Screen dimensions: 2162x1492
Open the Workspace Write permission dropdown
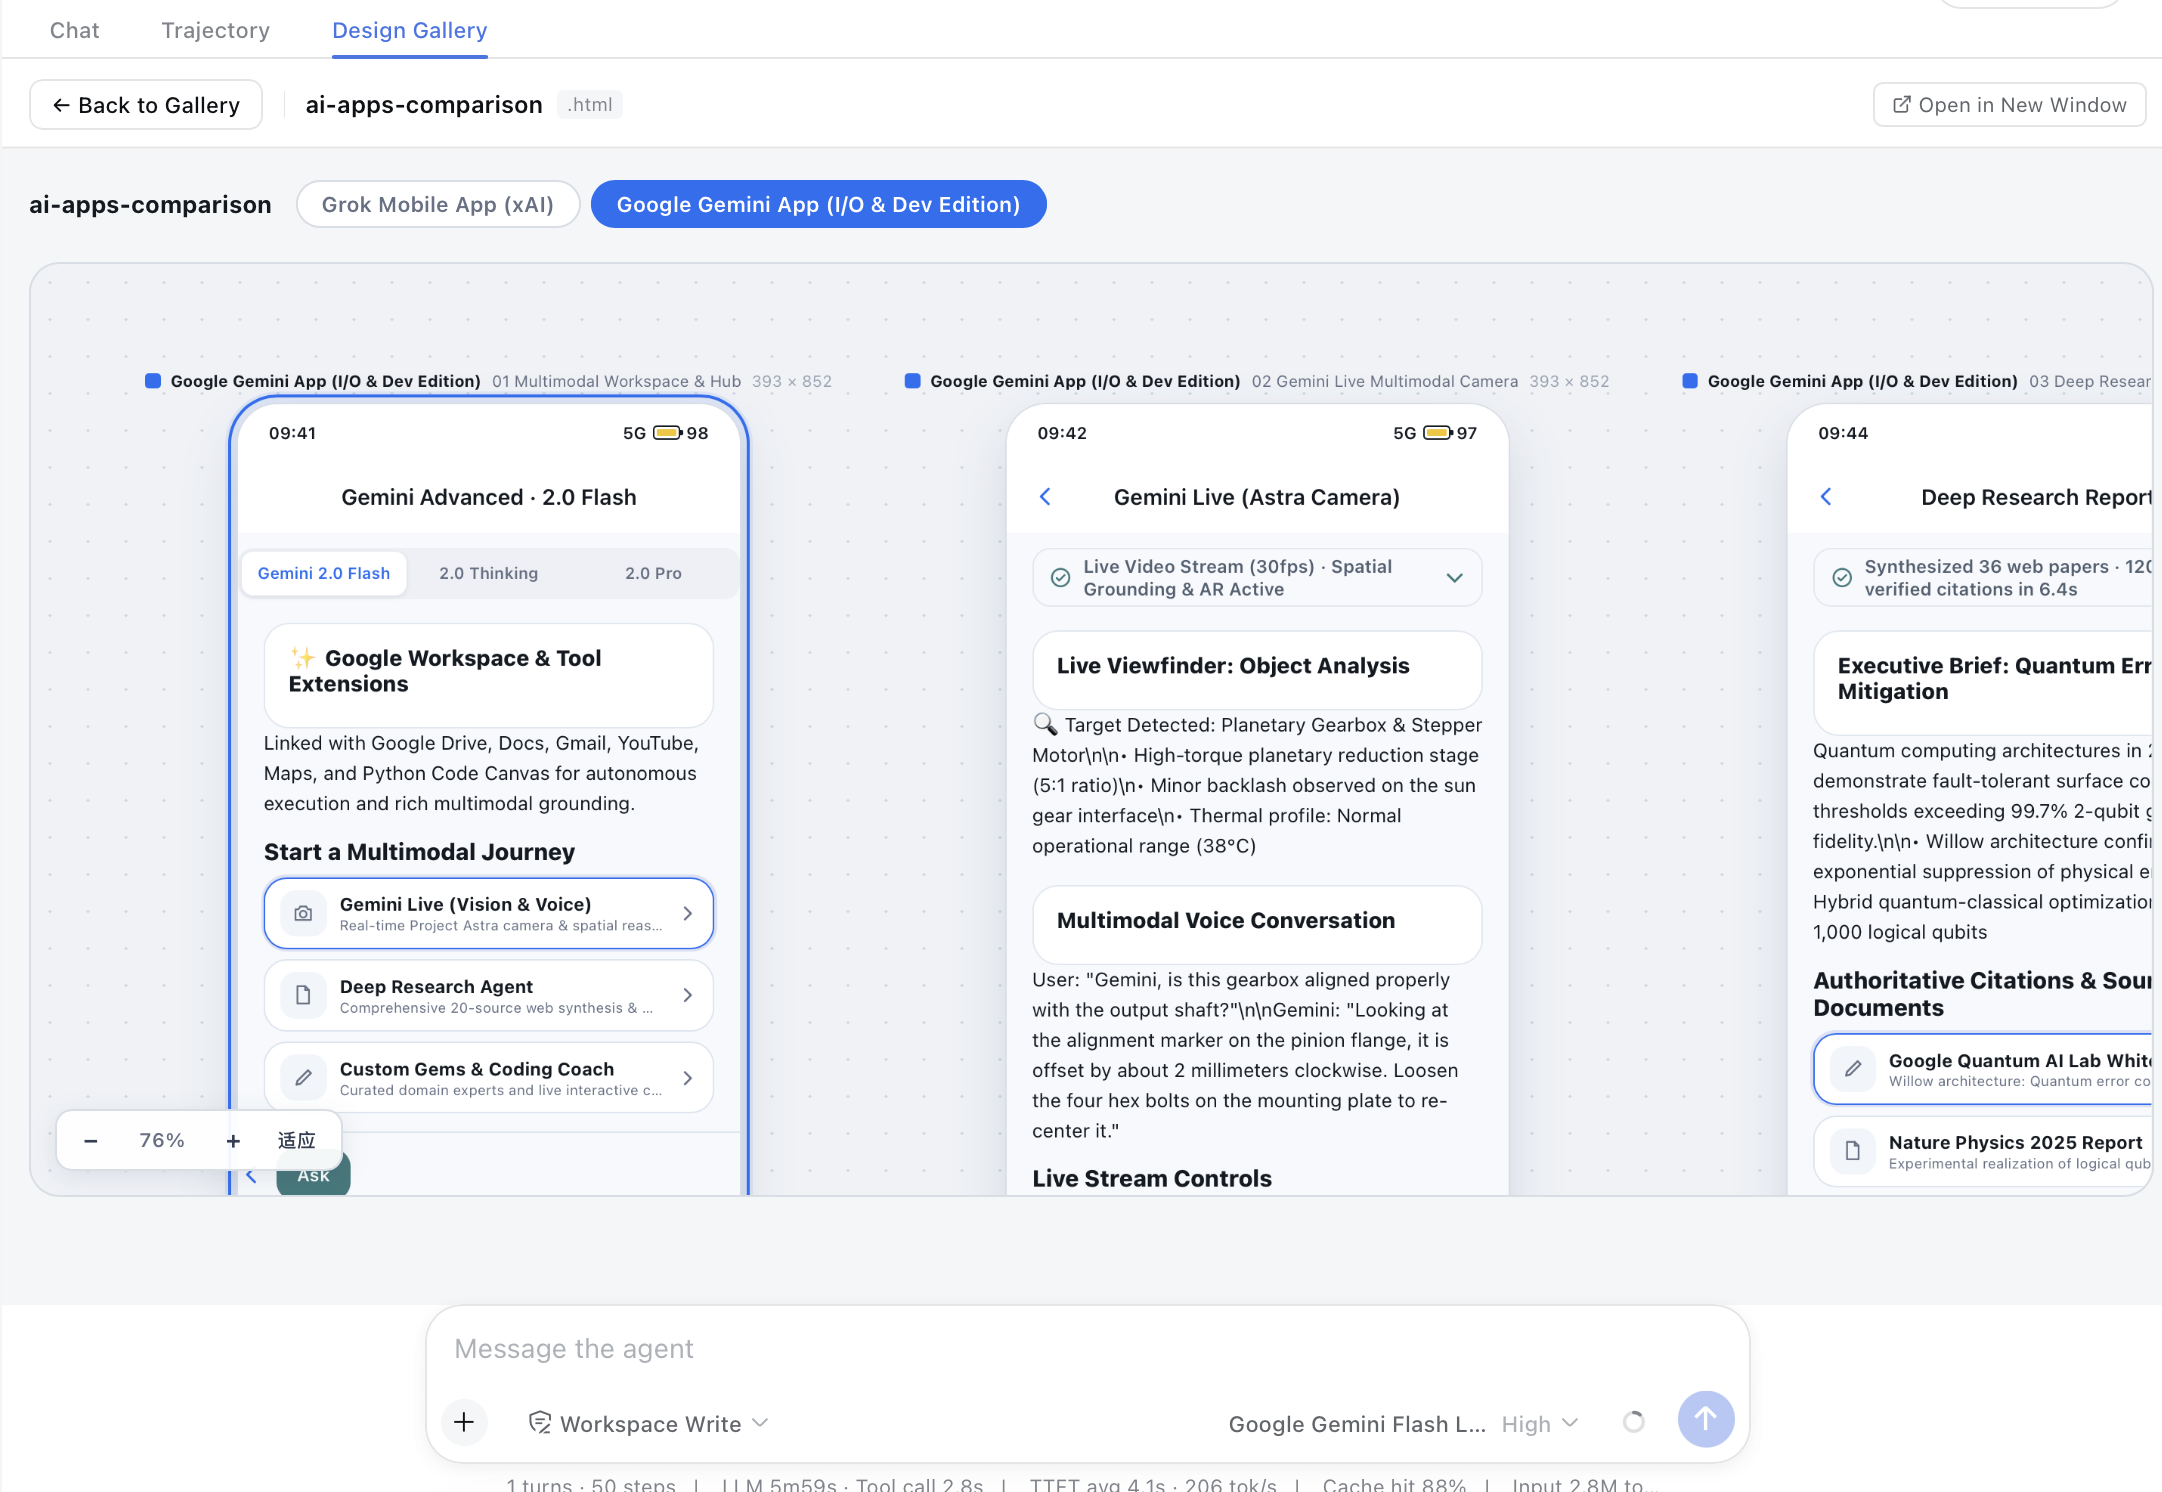[x=650, y=1423]
